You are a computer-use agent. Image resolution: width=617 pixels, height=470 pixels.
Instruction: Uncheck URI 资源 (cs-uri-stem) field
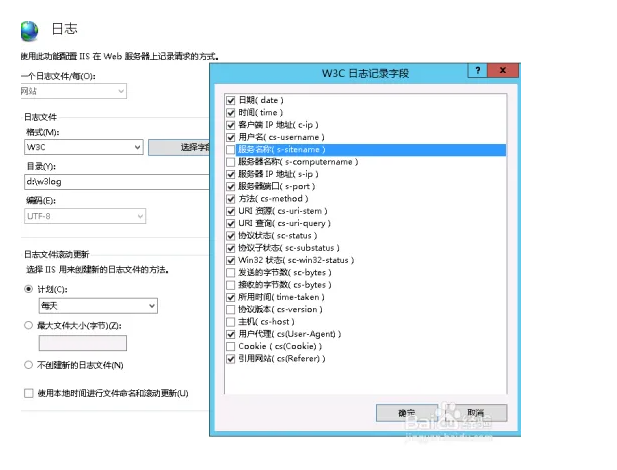tap(231, 211)
